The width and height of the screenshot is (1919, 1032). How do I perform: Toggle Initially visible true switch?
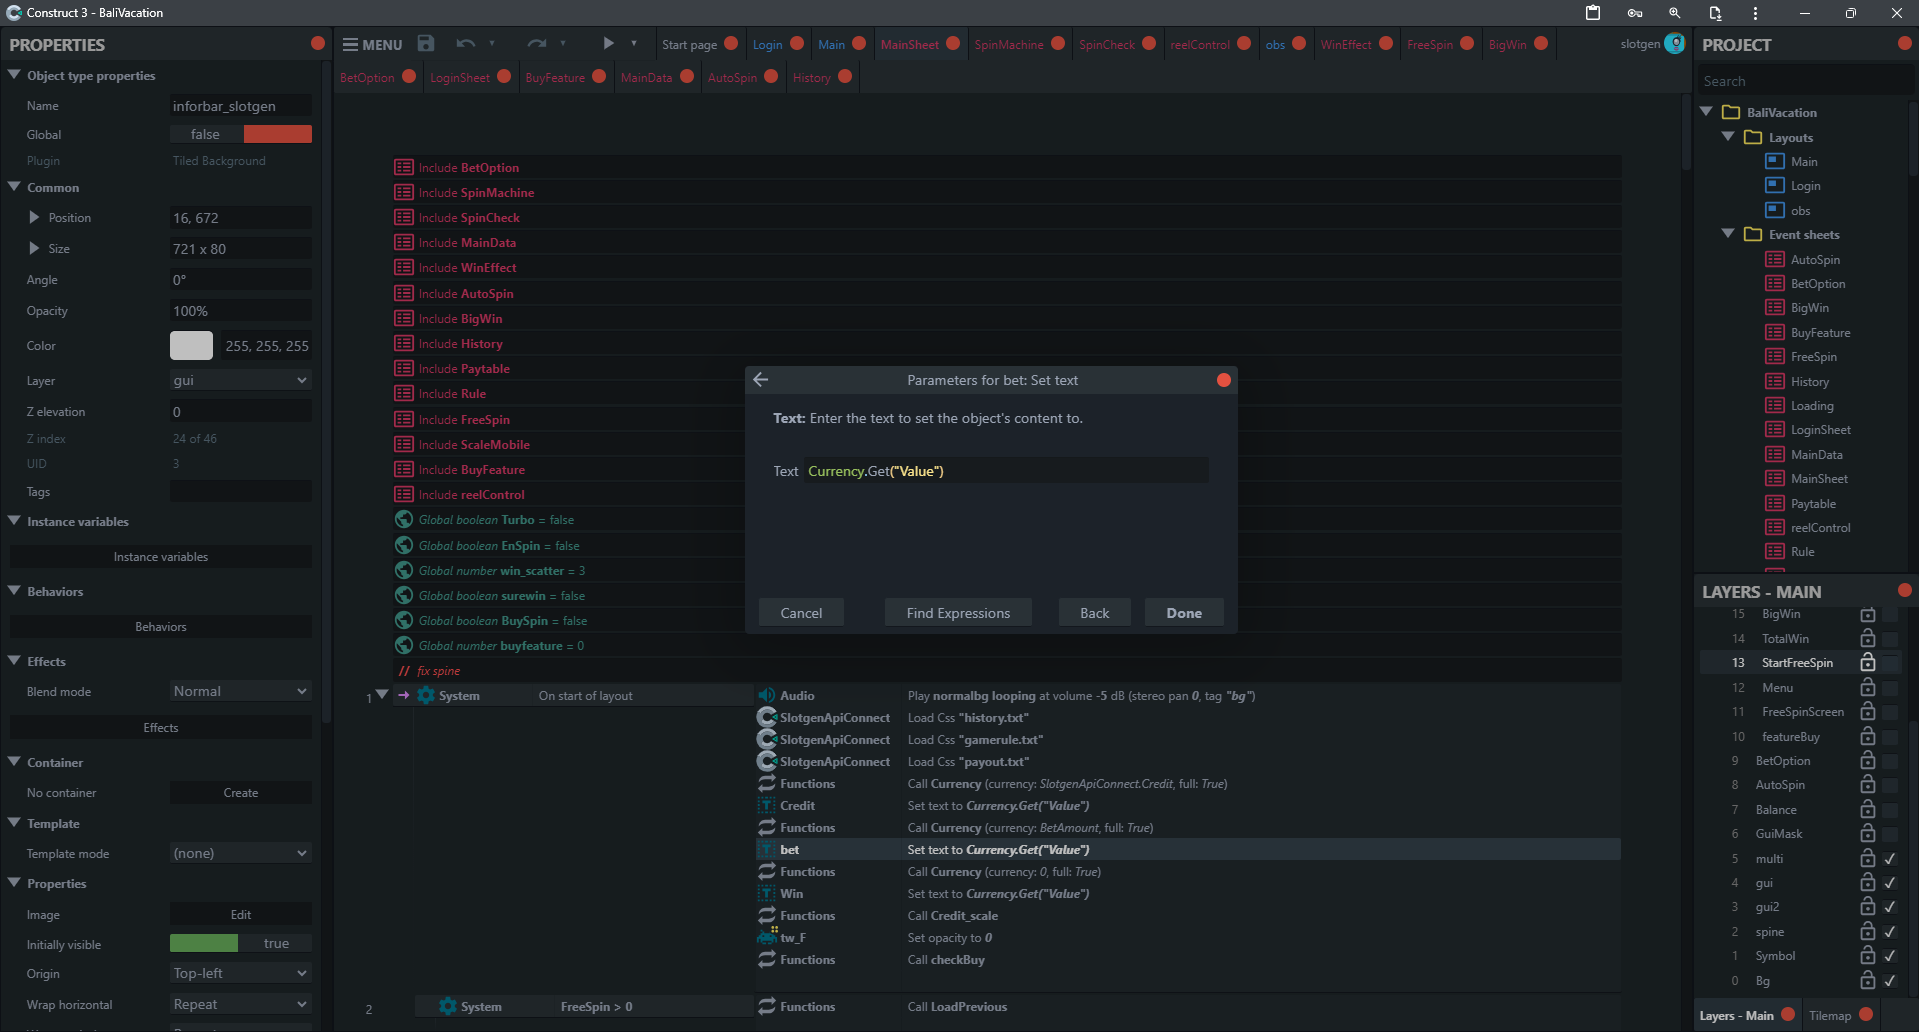coord(241,943)
